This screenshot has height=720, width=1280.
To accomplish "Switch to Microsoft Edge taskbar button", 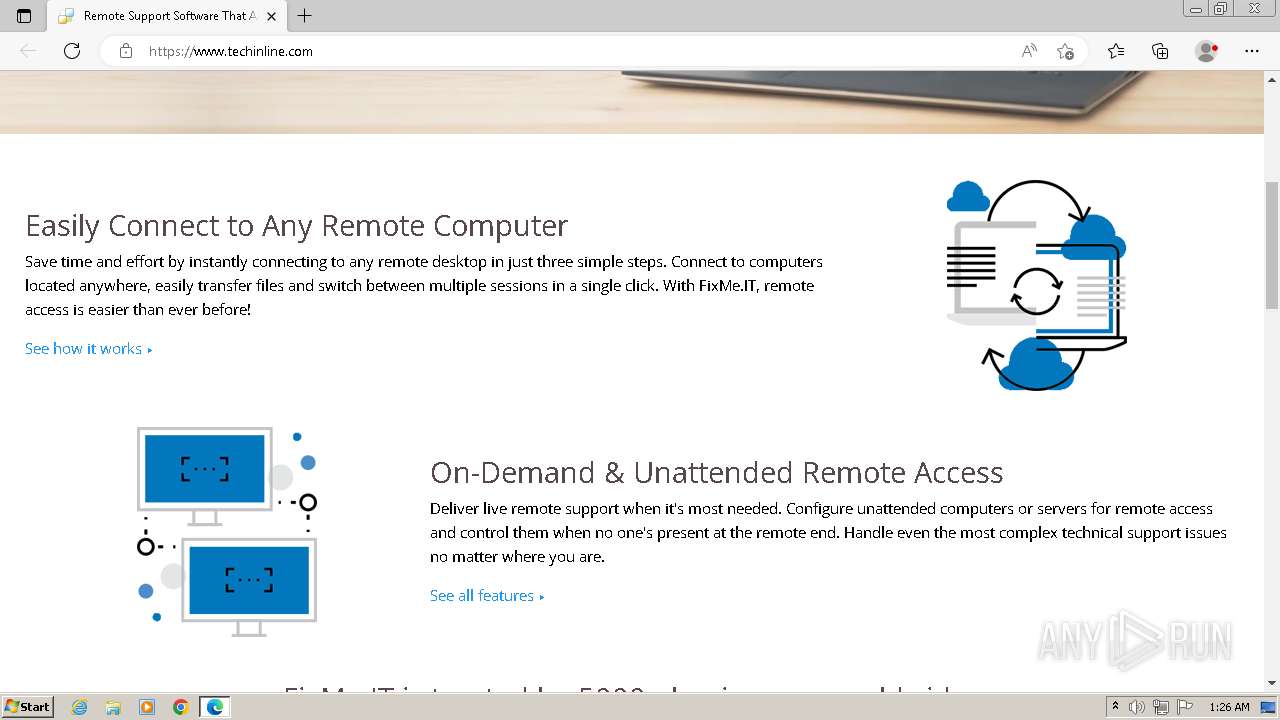I will (x=215, y=707).
